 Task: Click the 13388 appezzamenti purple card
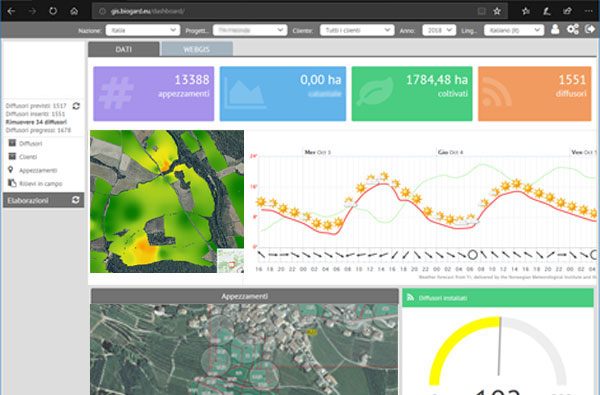(153, 94)
